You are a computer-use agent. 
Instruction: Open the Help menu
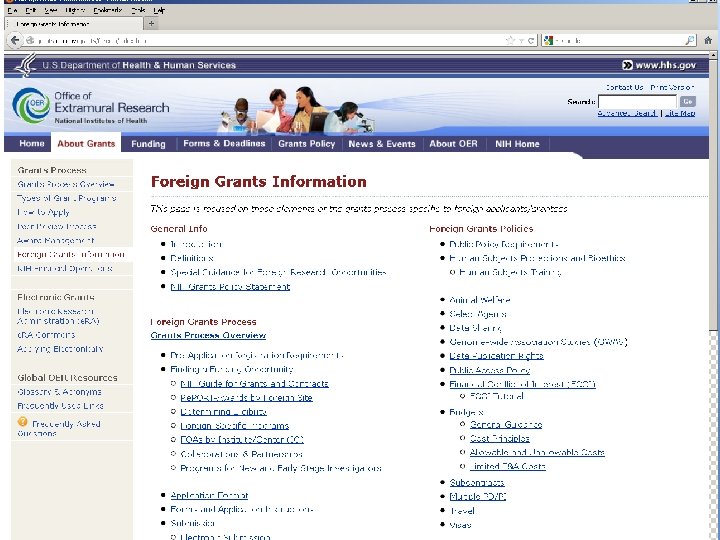pos(159,10)
